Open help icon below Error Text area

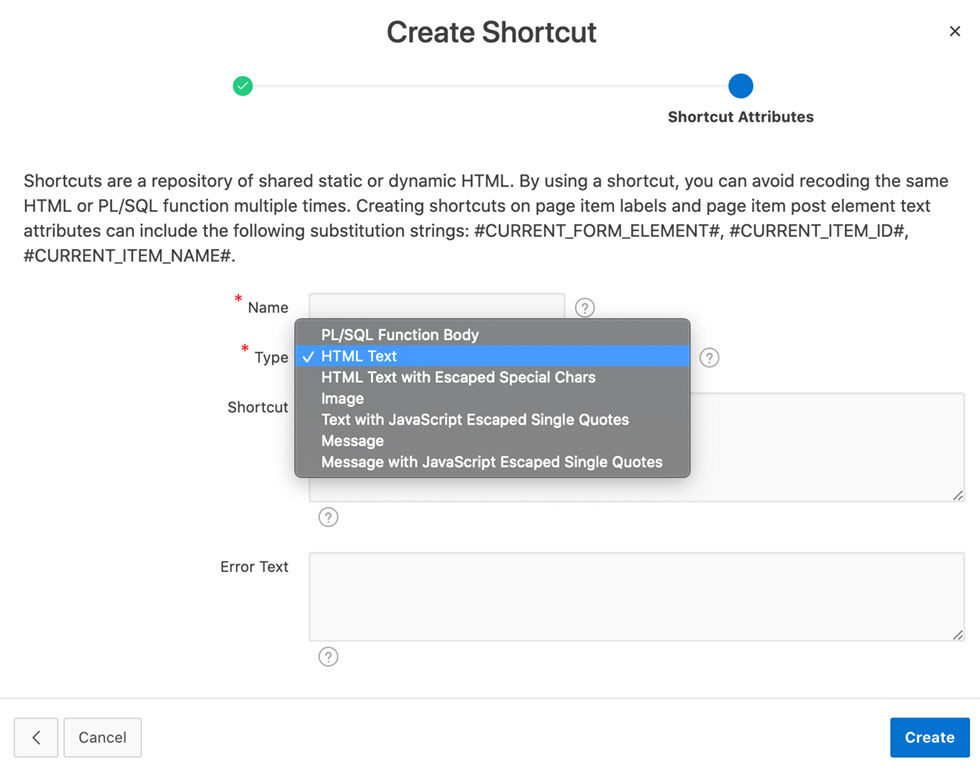click(328, 657)
